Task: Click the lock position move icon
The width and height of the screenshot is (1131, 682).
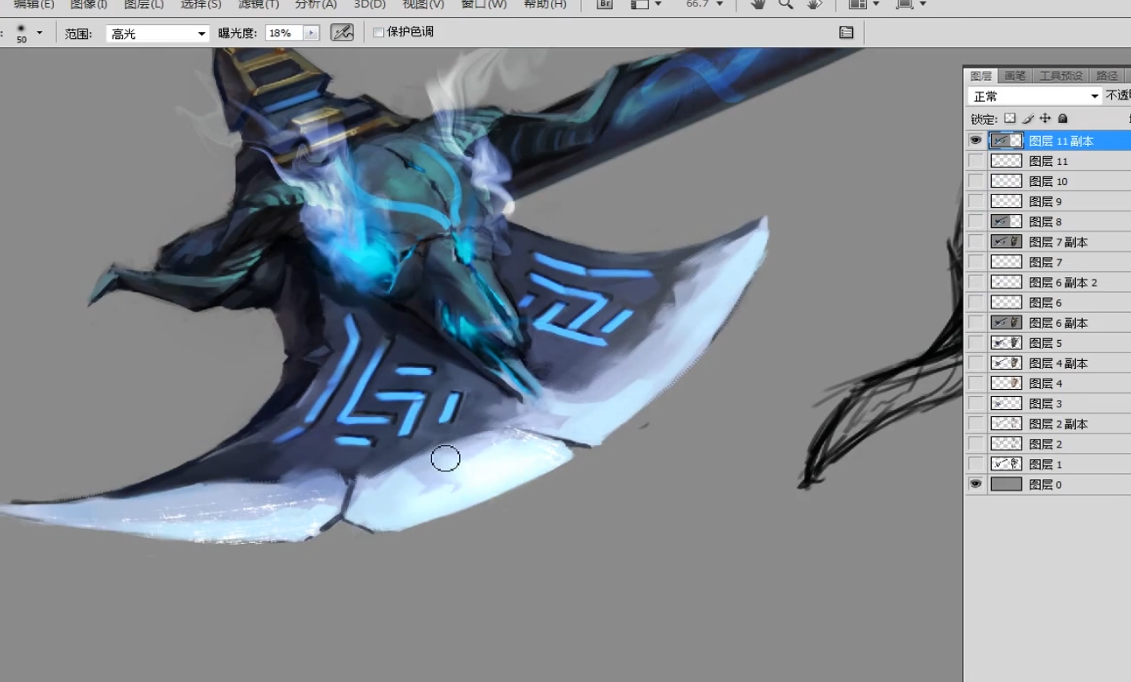Action: (x=1045, y=118)
